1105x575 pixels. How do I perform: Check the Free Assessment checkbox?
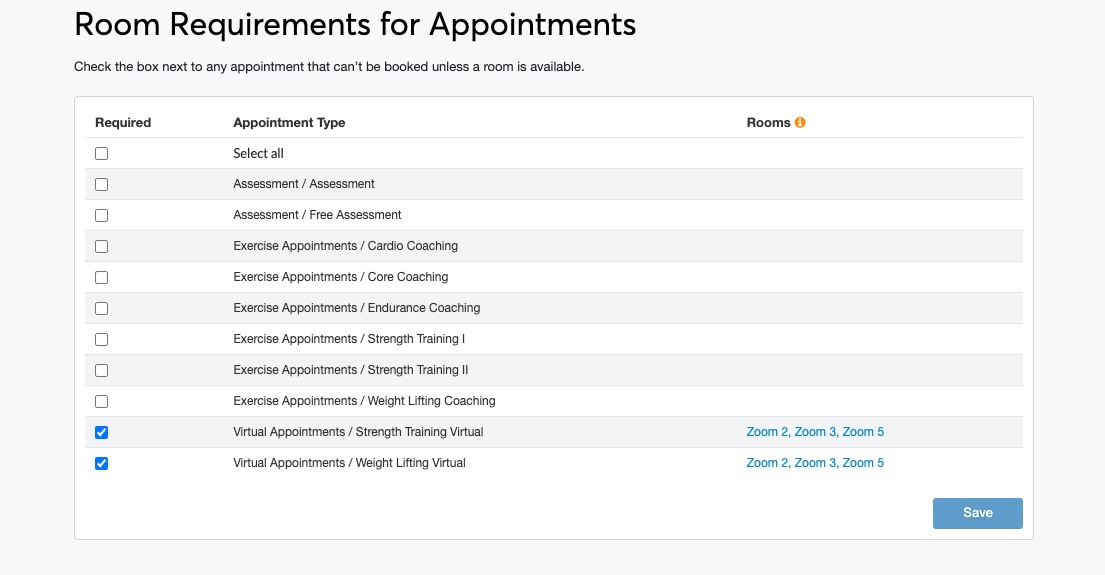(101, 216)
